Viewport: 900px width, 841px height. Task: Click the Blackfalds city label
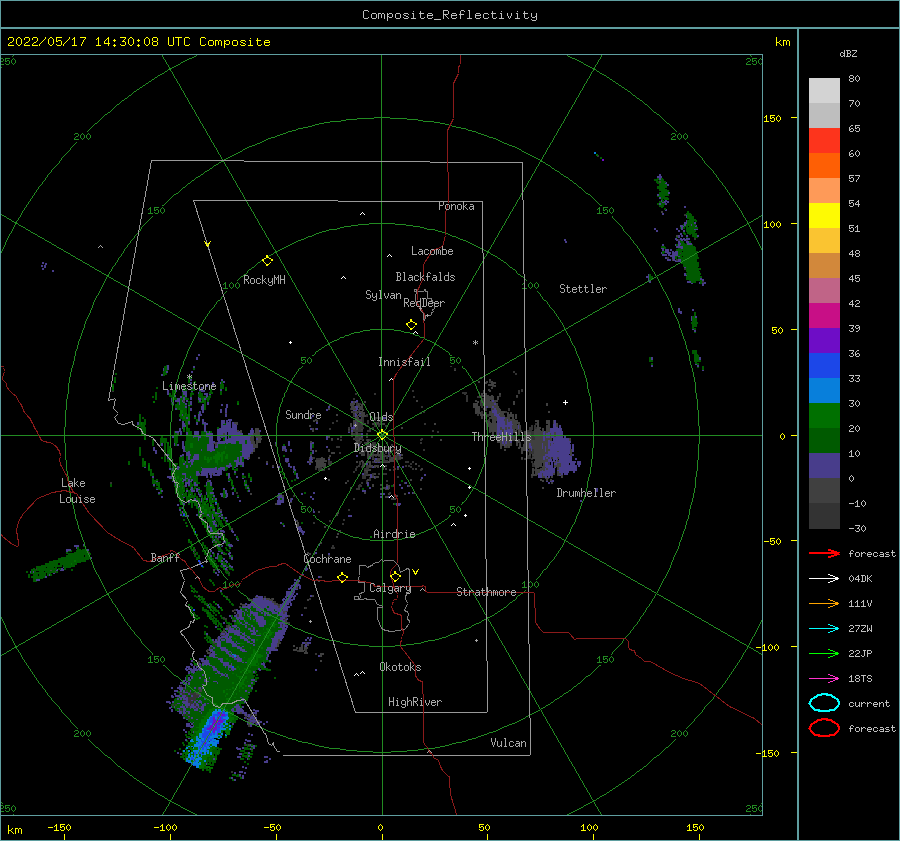(425, 277)
